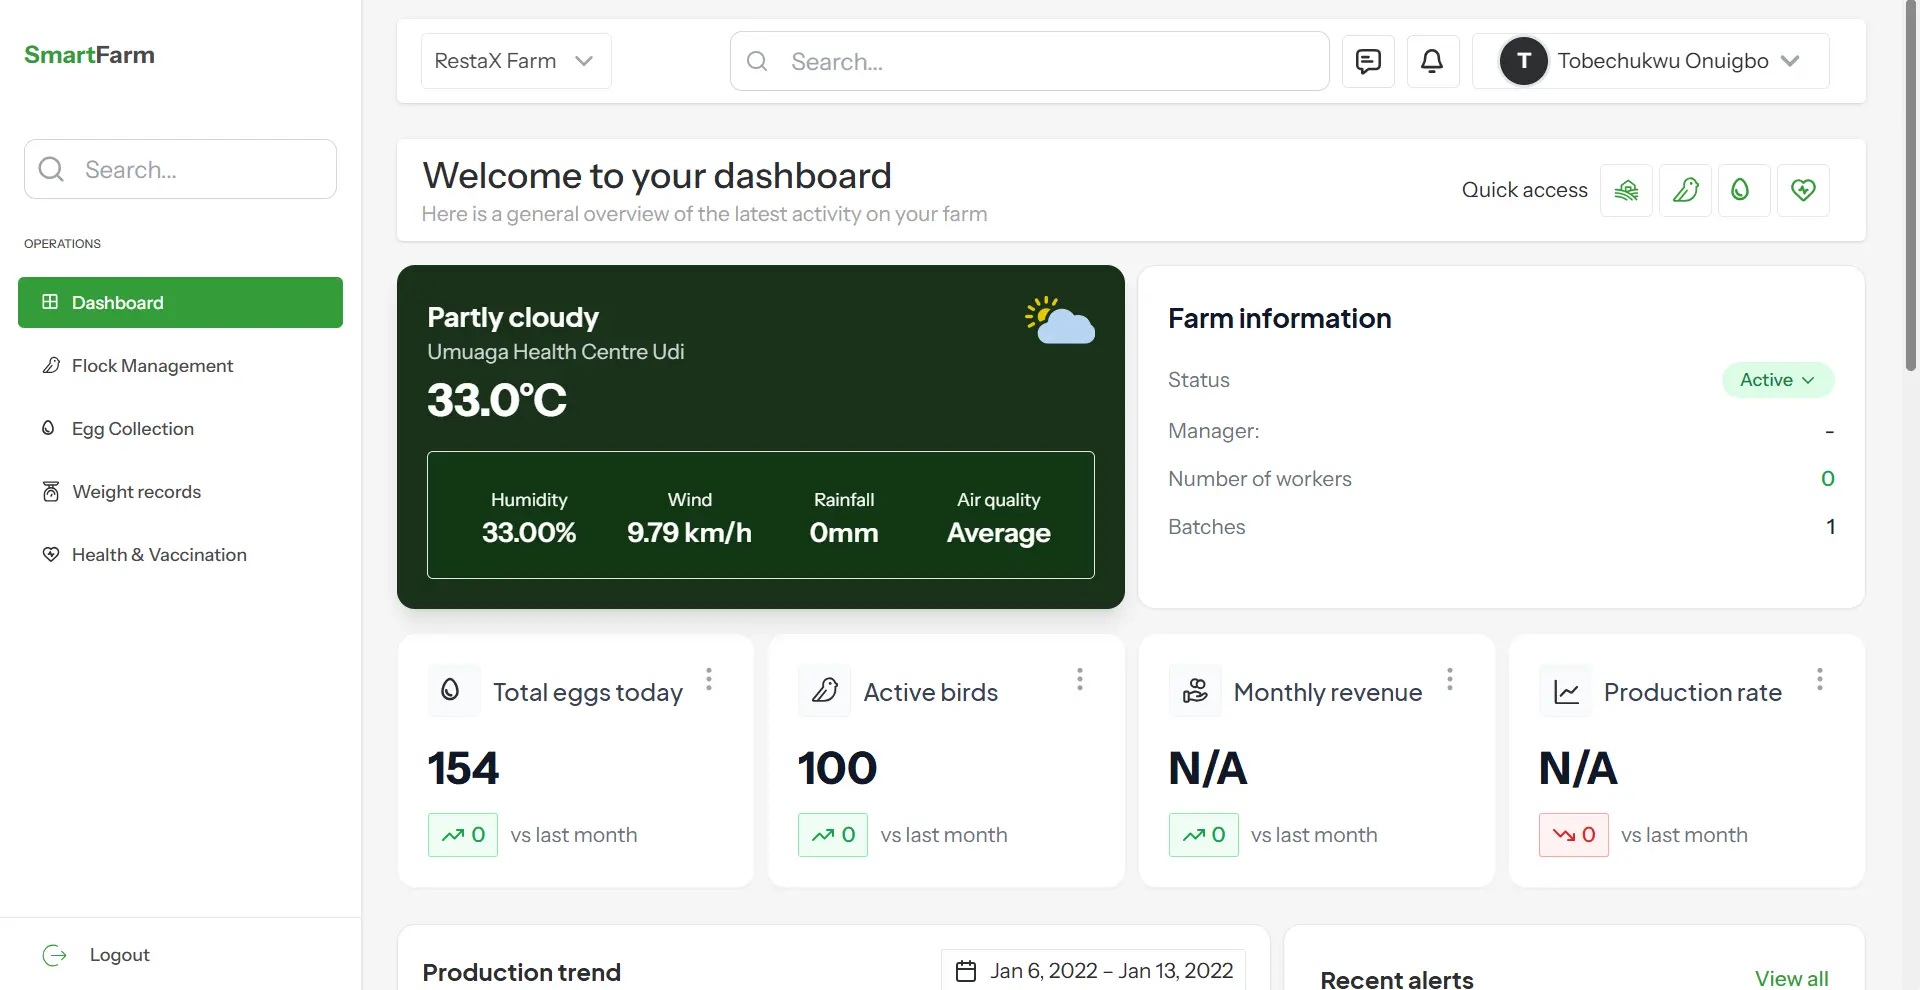Go to Flock Management

pos(151,366)
